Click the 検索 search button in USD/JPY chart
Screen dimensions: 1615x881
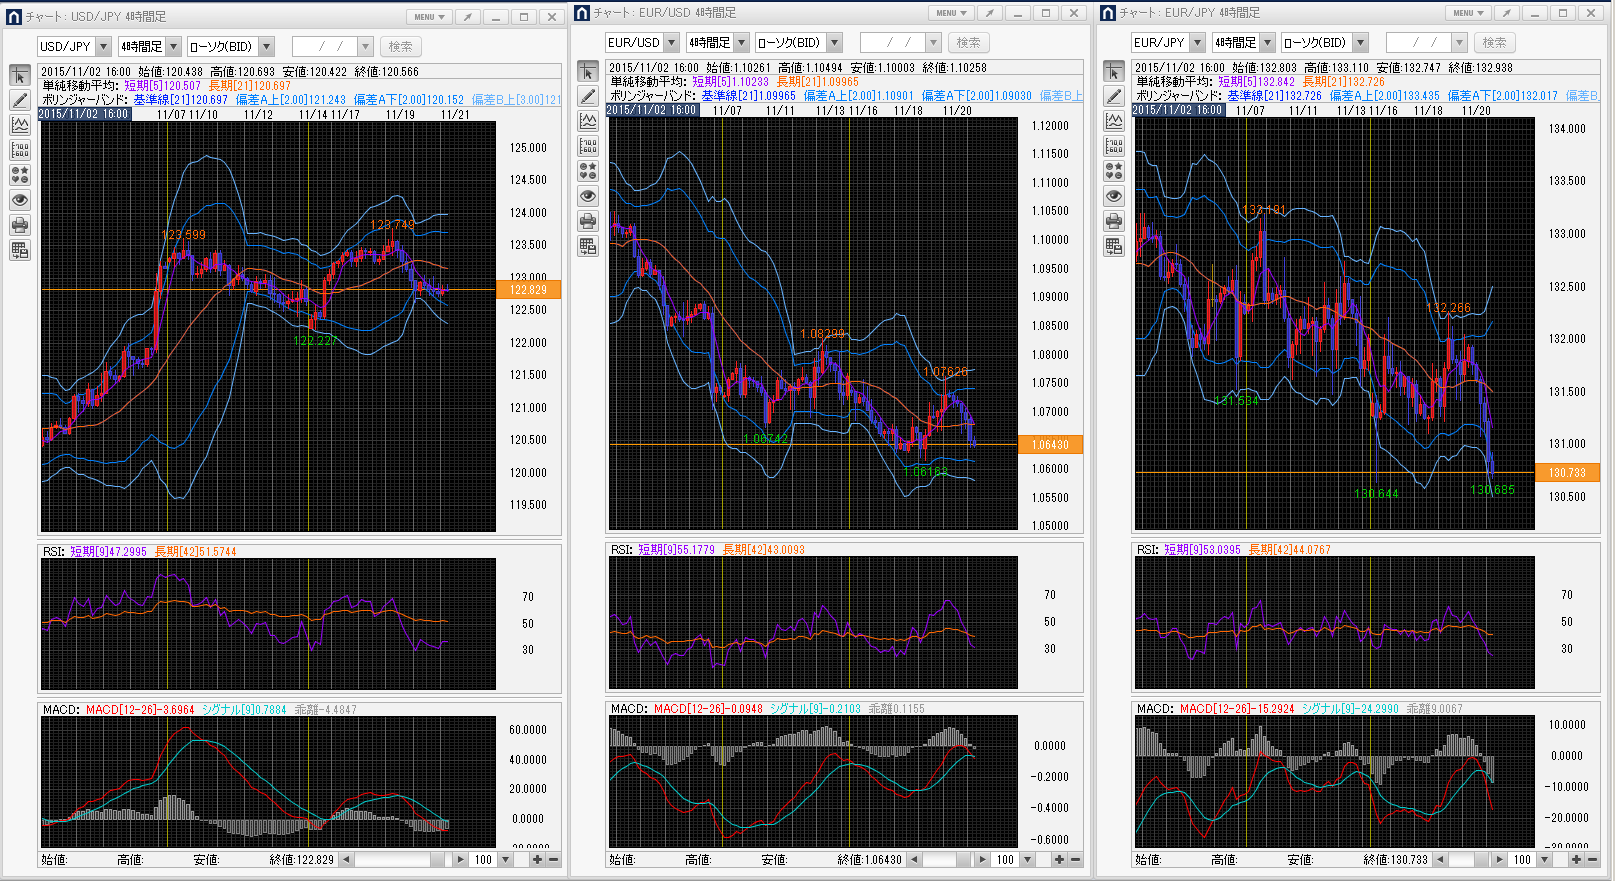coord(401,47)
